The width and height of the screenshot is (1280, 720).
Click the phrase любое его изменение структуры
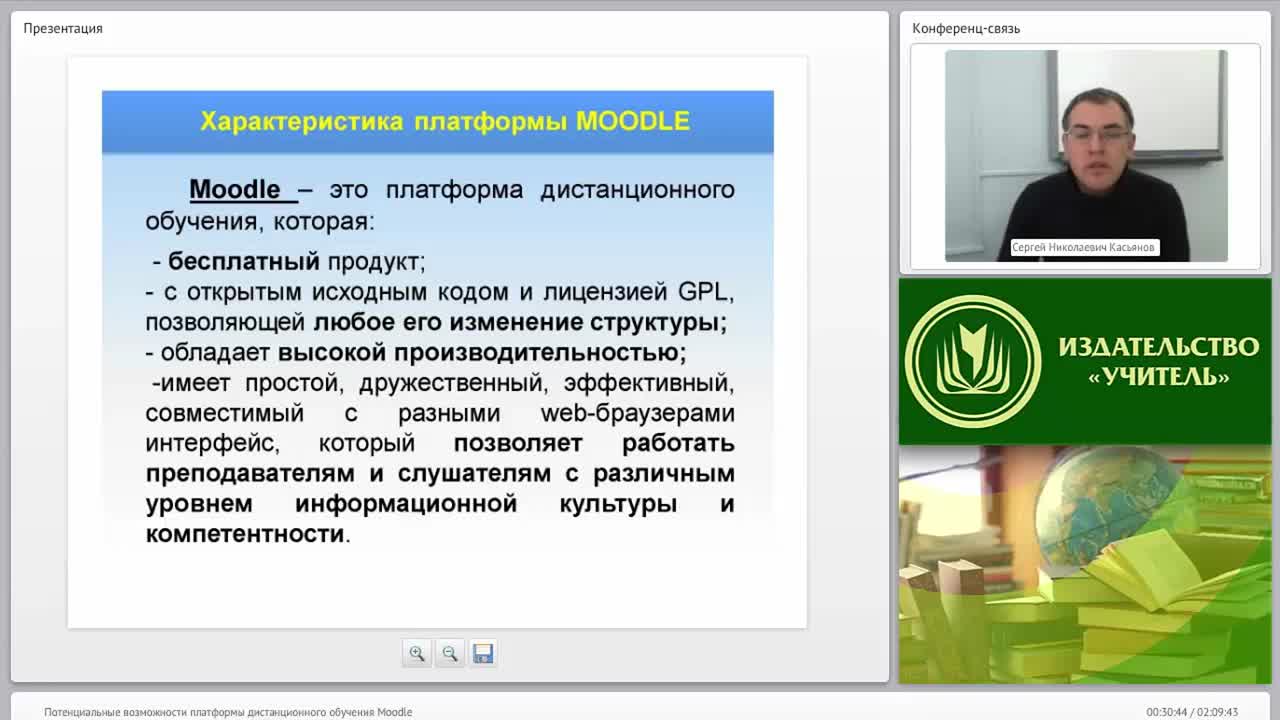[518, 322]
